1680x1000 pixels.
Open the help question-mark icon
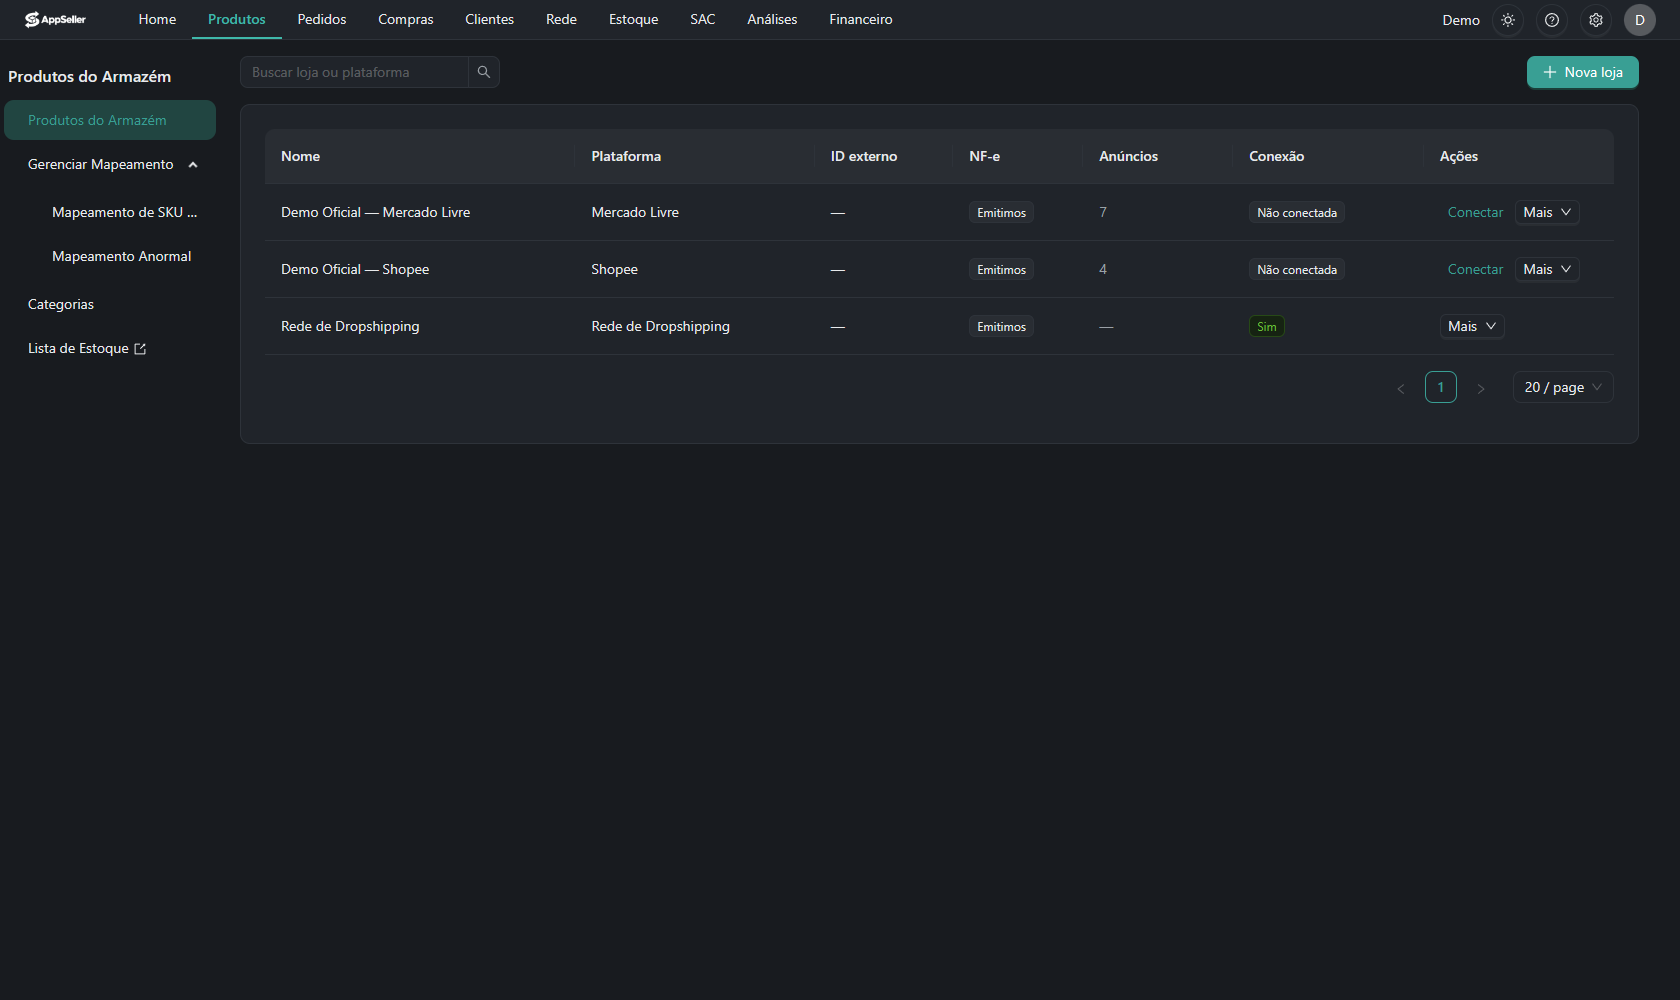(1552, 20)
